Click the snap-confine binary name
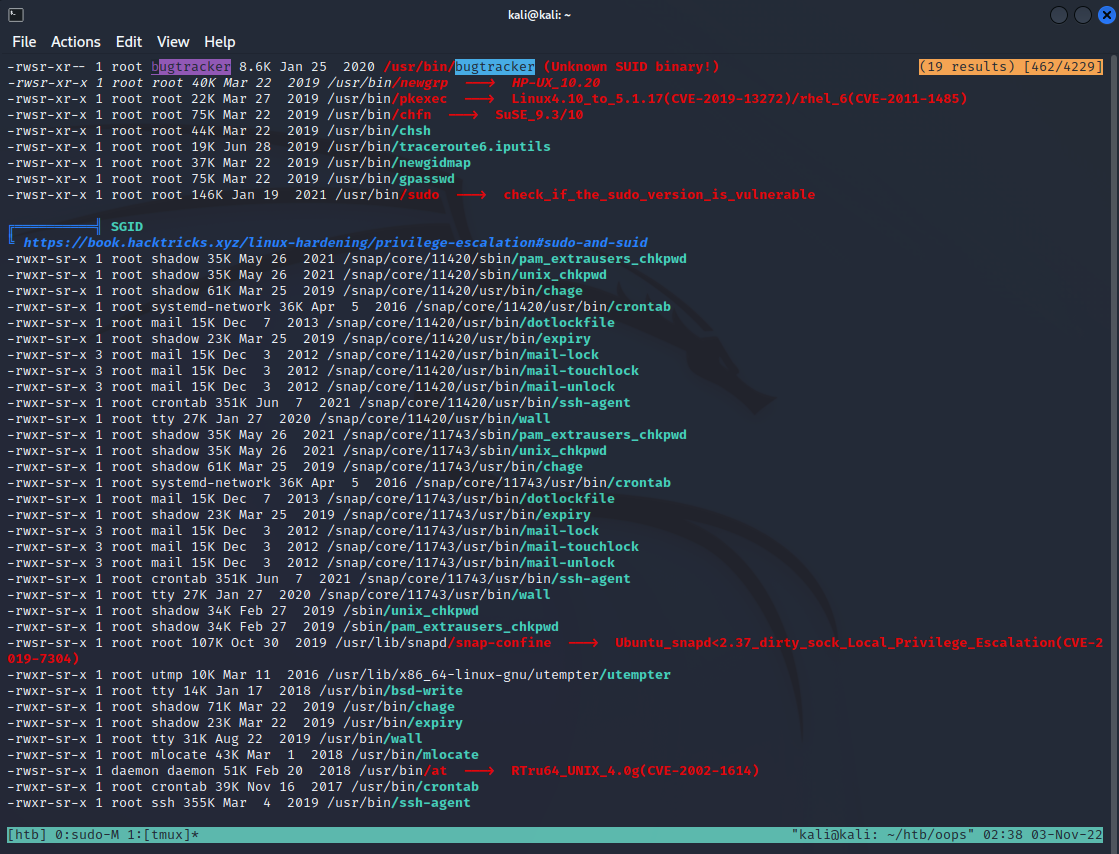Image resolution: width=1119 pixels, height=854 pixels. coord(499,643)
